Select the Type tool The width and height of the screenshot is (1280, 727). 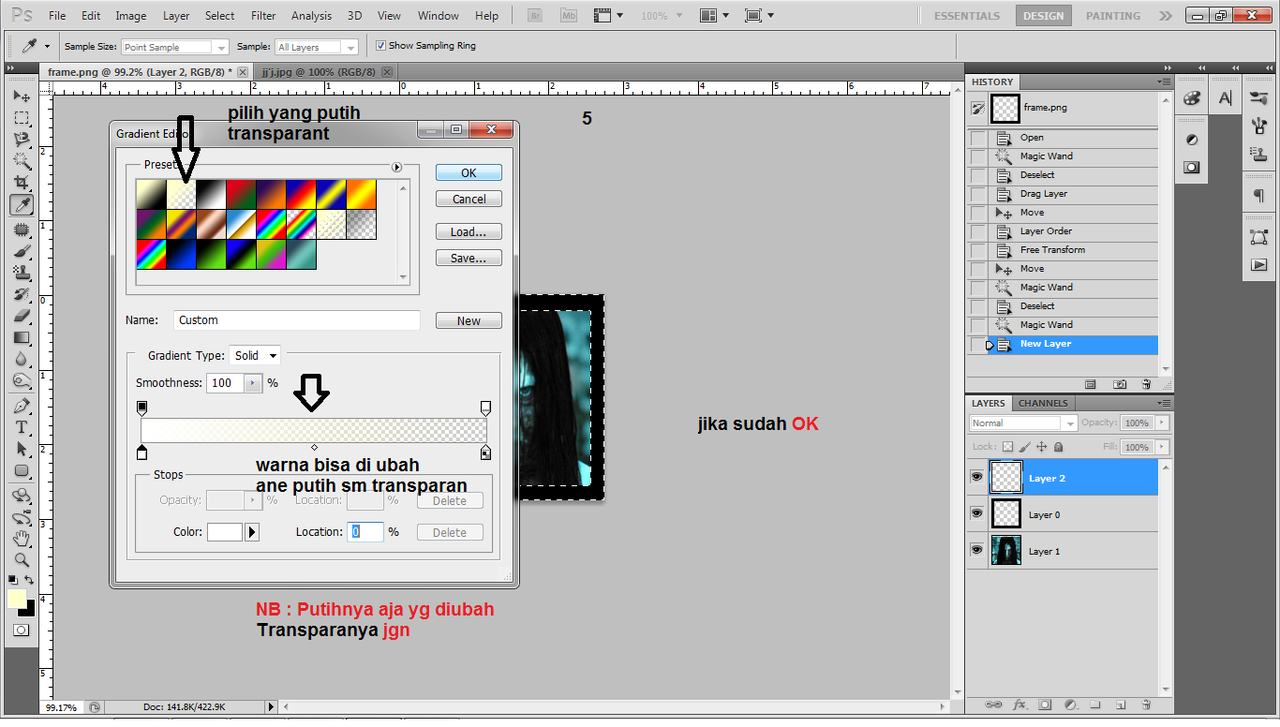point(21,427)
